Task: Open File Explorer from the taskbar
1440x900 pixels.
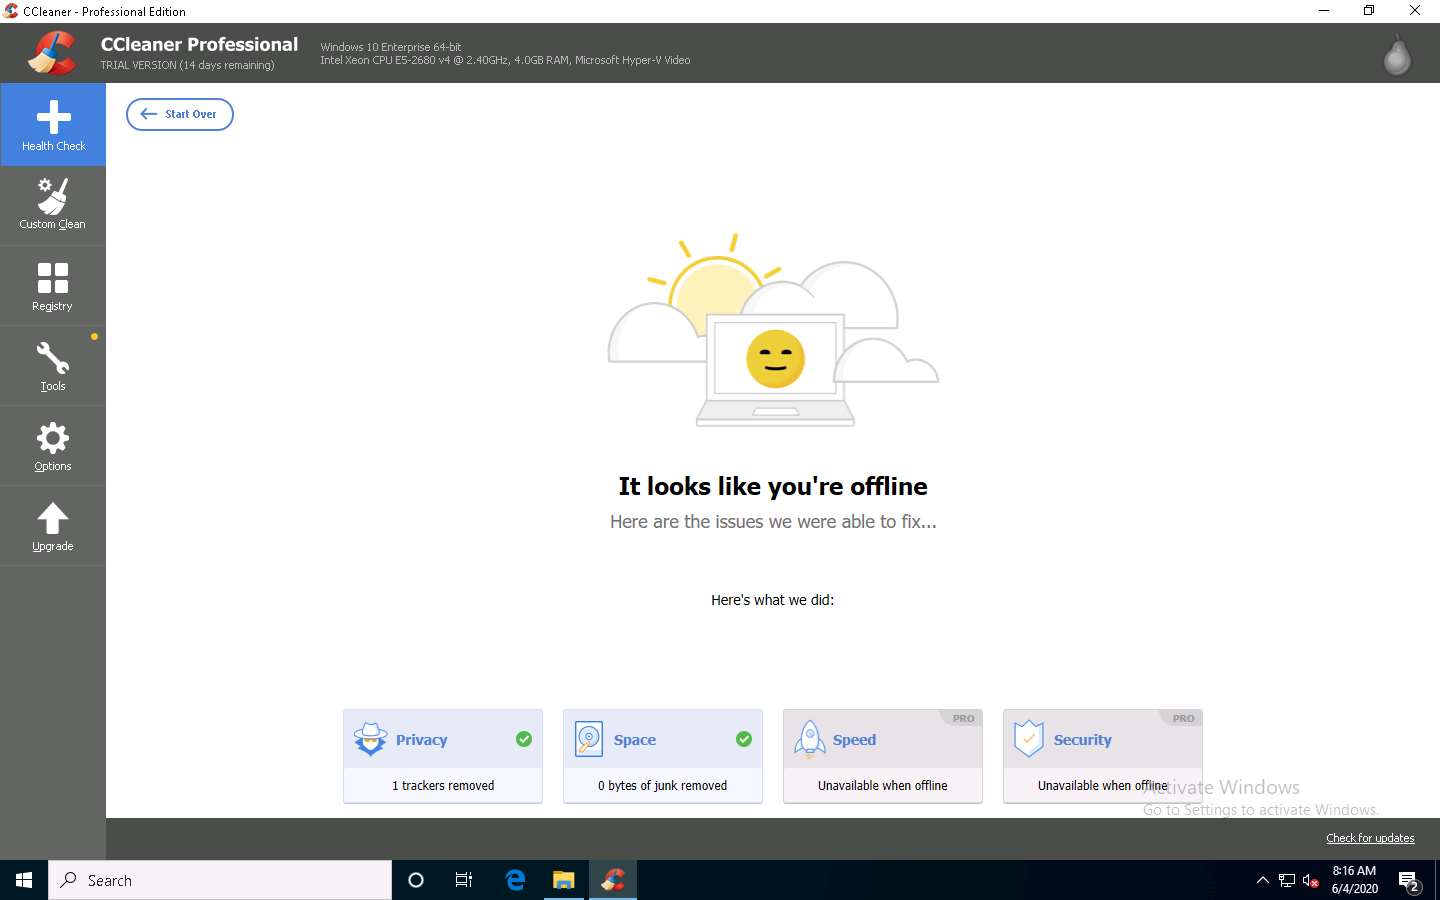Action: pyautogui.click(x=564, y=880)
